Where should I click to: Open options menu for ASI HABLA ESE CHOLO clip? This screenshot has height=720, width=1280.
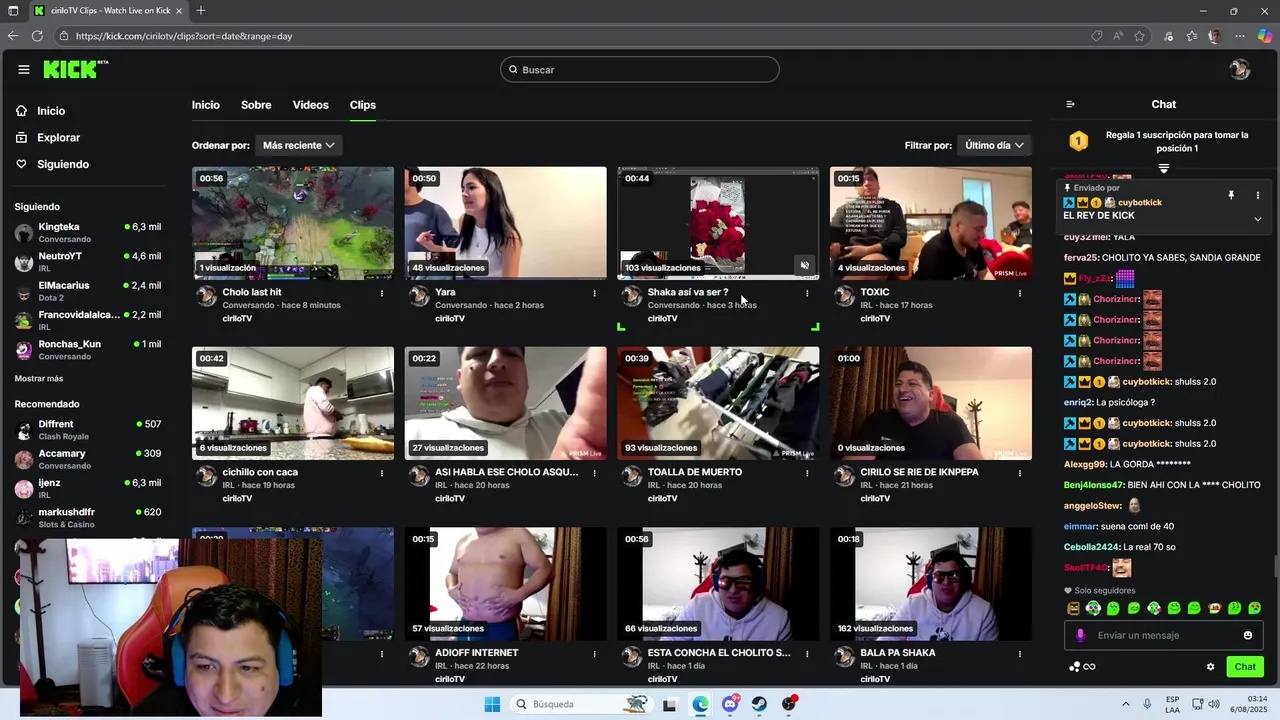[594, 473]
